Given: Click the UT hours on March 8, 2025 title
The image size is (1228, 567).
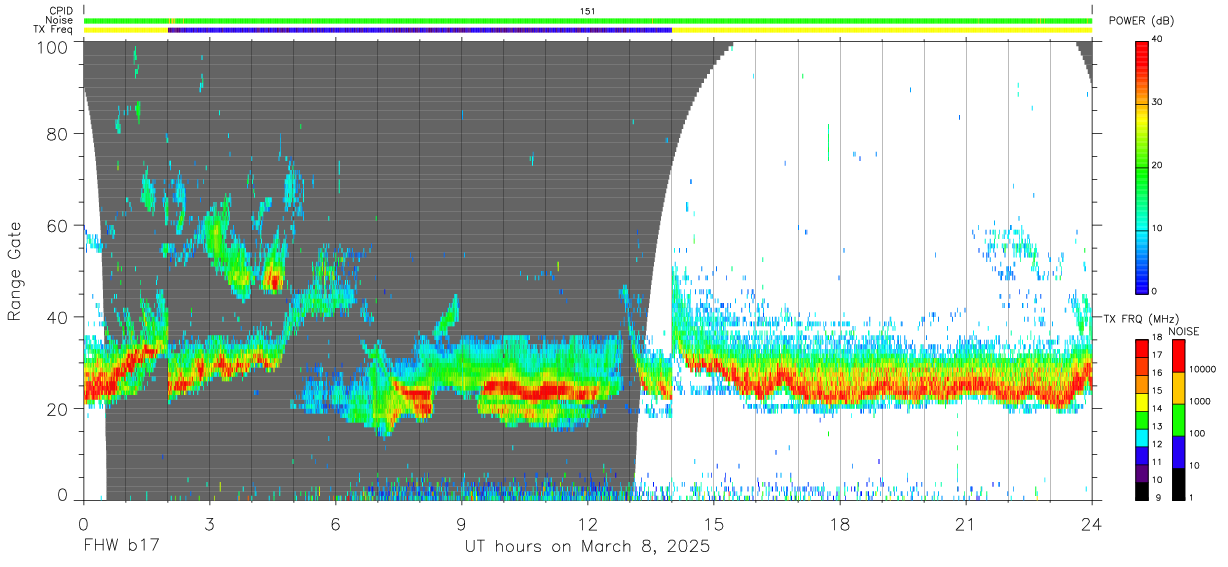Looking at the screenshot, I should pos(587,547).
